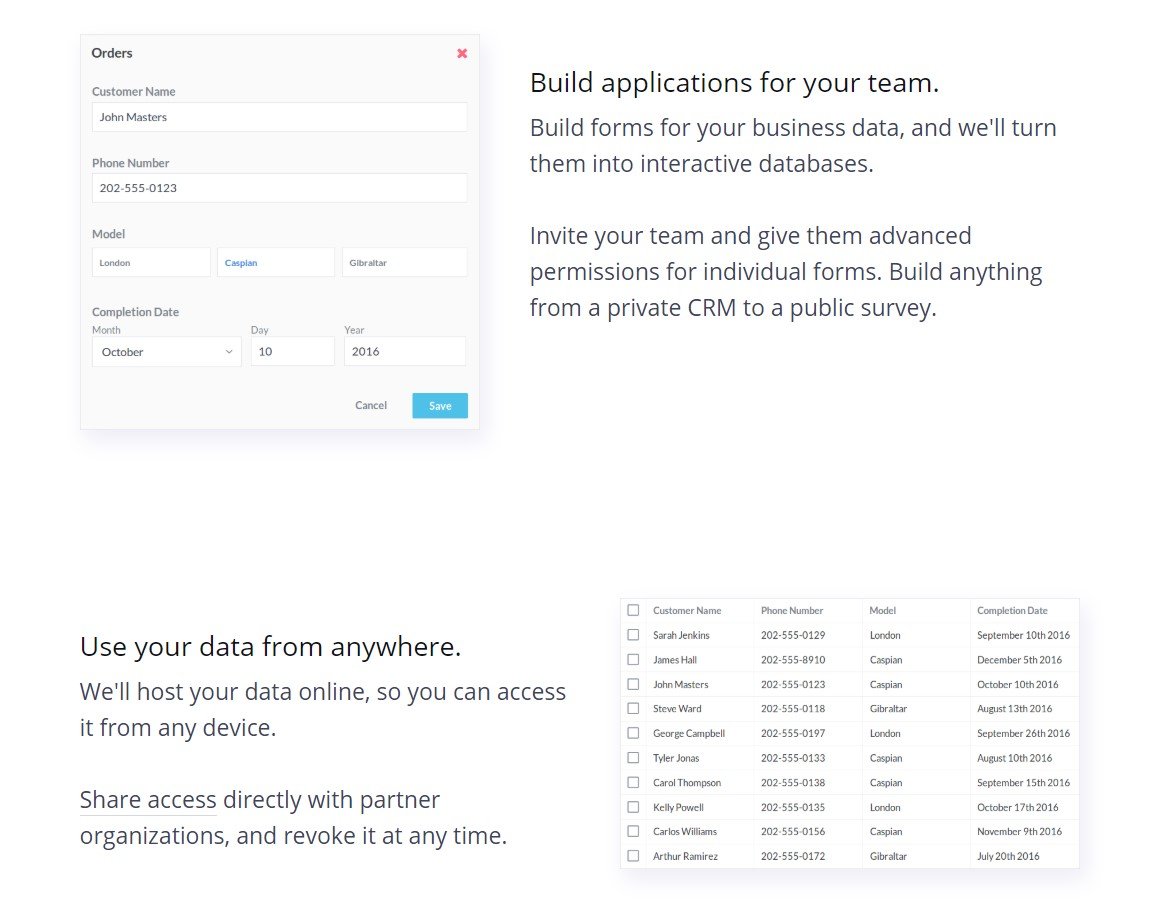Viewport: 1153px width, 918px height.
Task: Close the Orders dialog with red X
Action: click(462, 53)
